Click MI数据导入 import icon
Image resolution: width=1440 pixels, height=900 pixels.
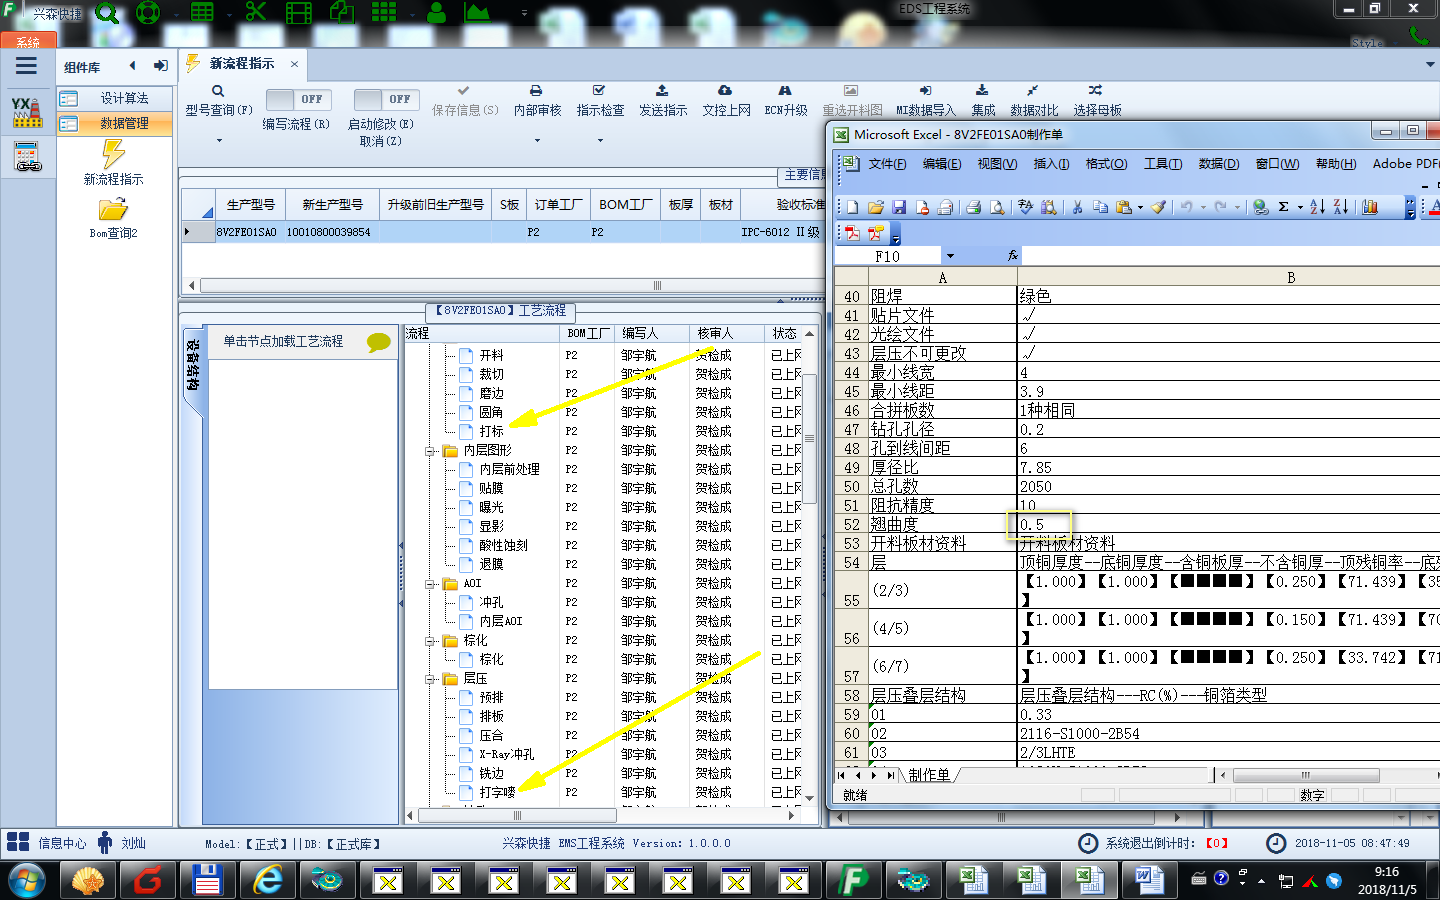[925, 91]
